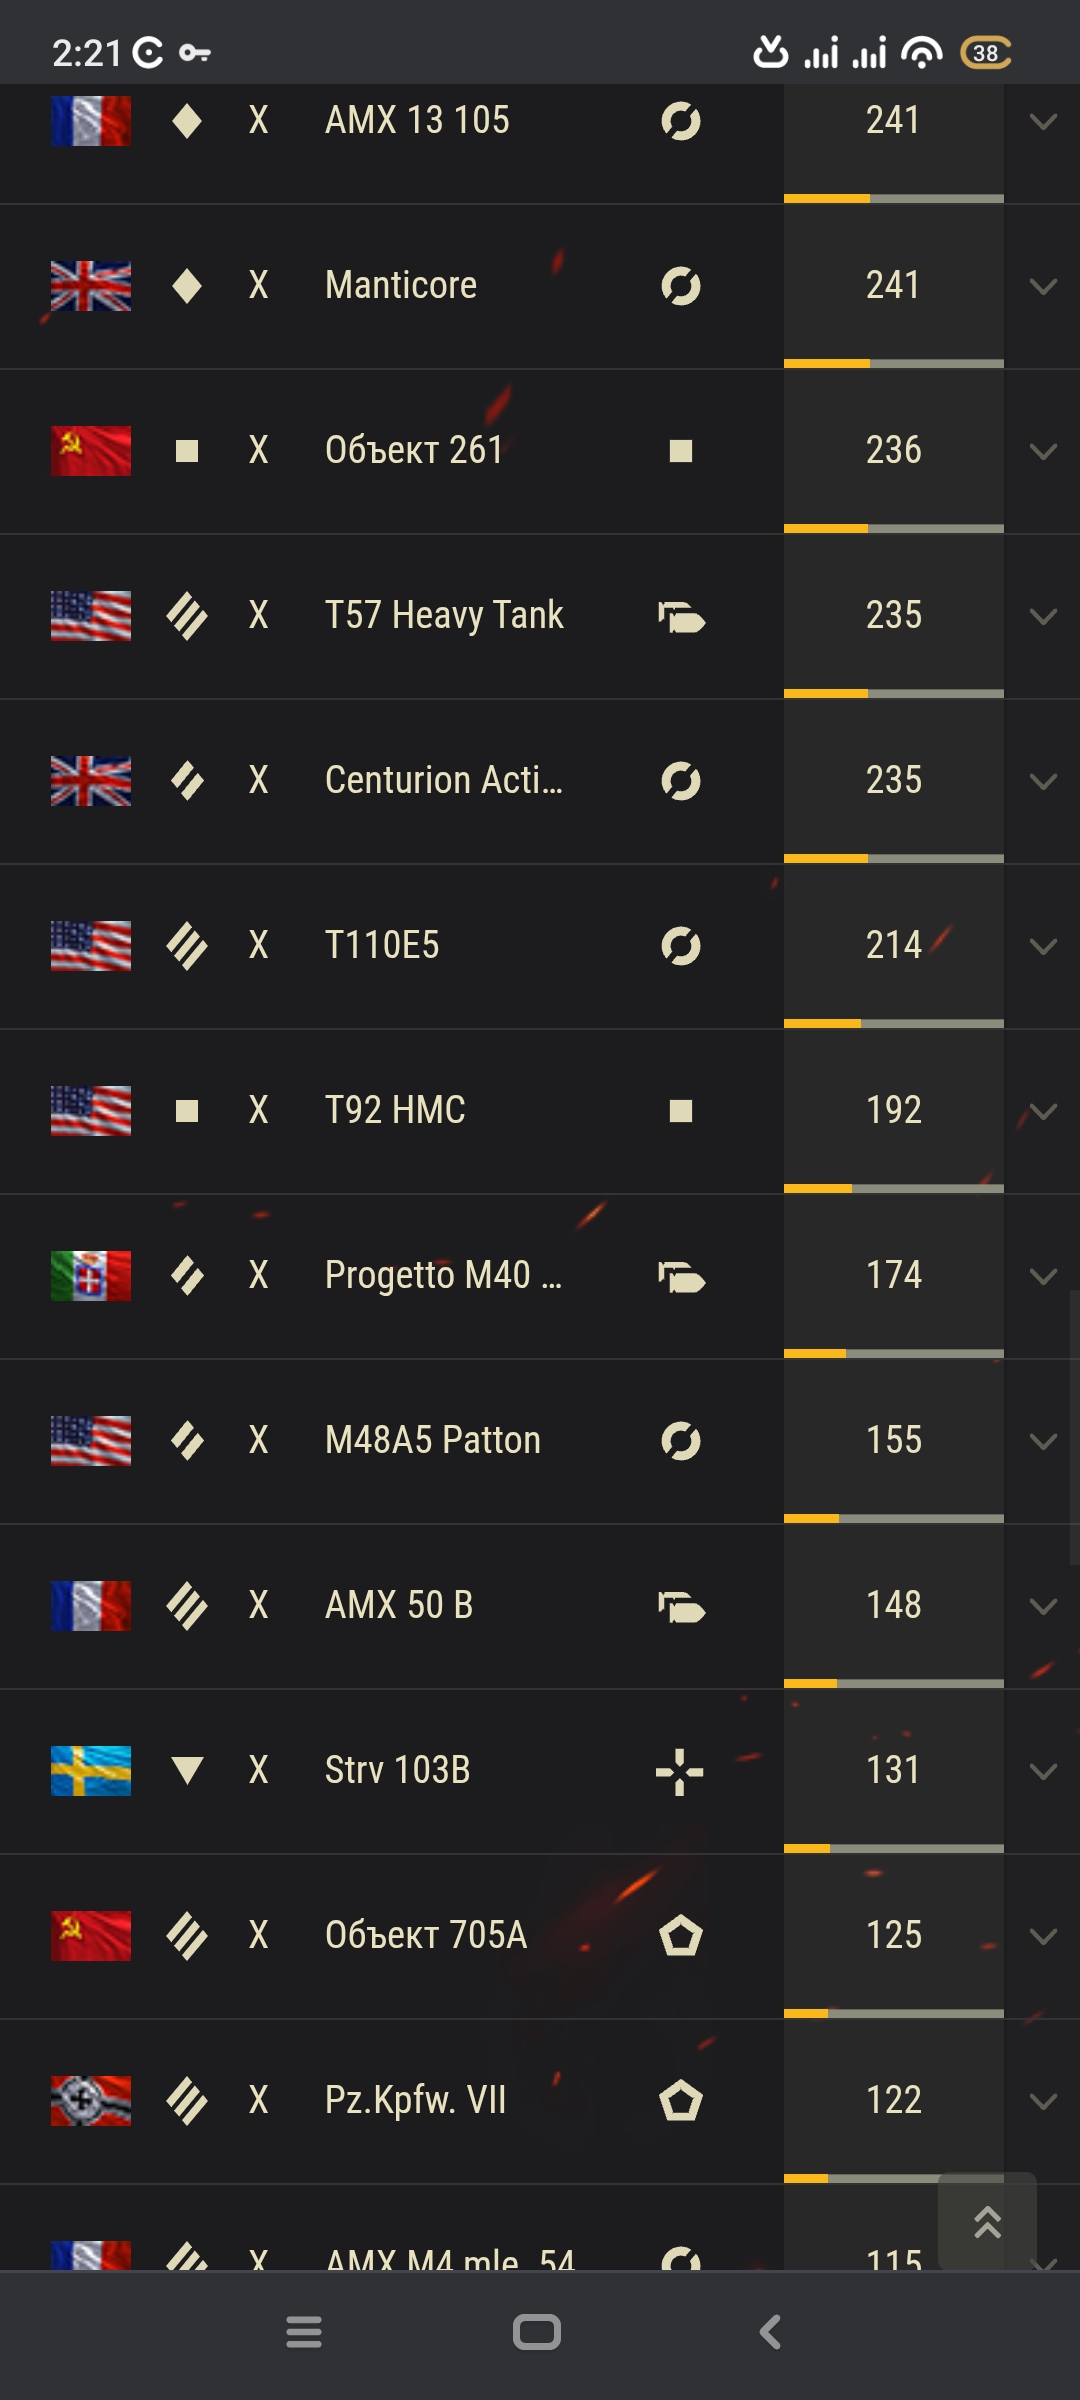This screenshot has height=2400, width=1080.
Task: Tap the Swedish flag on Strv 103B row
Action: point(91,1771)
